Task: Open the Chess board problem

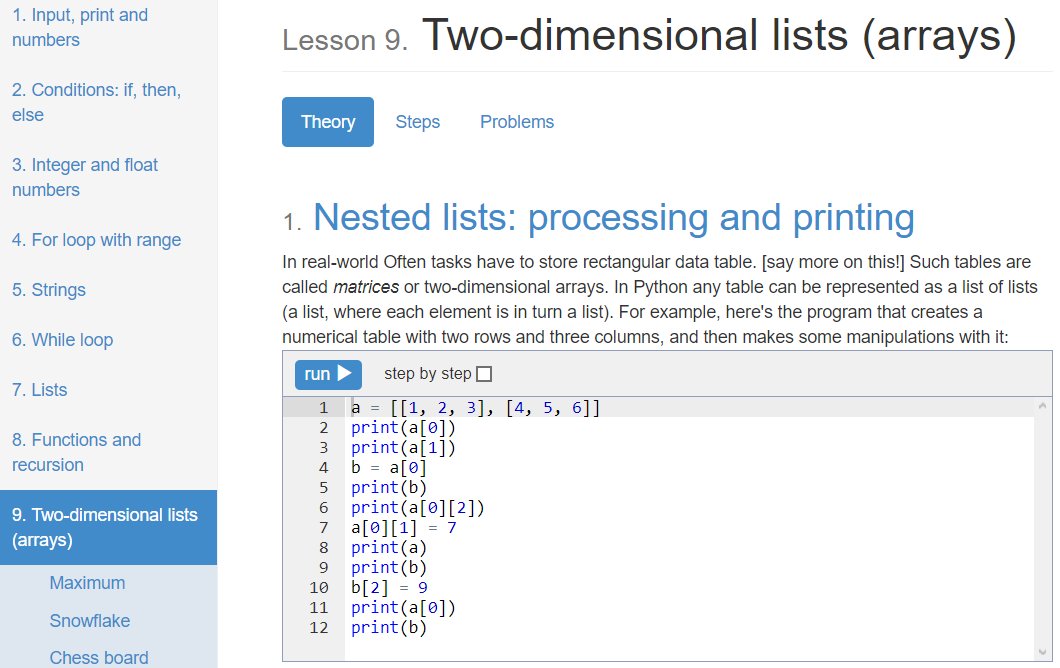Action: 99,657
